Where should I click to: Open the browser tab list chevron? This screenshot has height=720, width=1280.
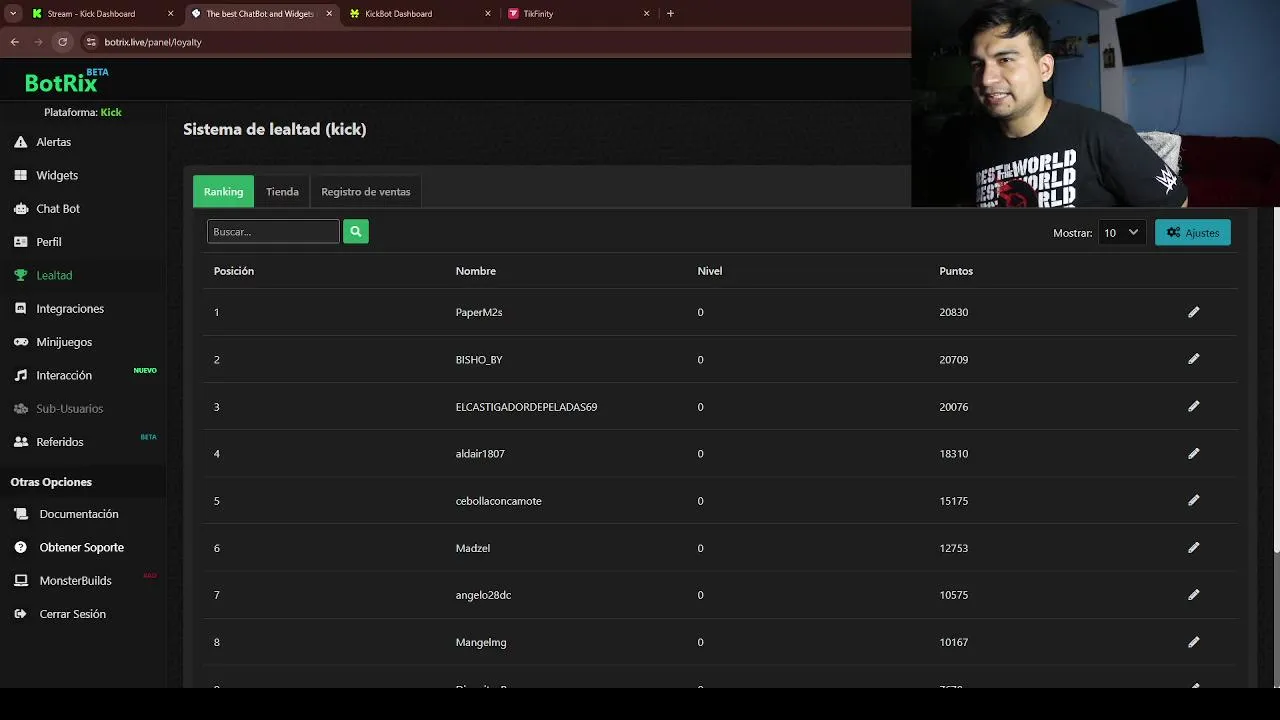pyautogui.click(x=12, y=14)
